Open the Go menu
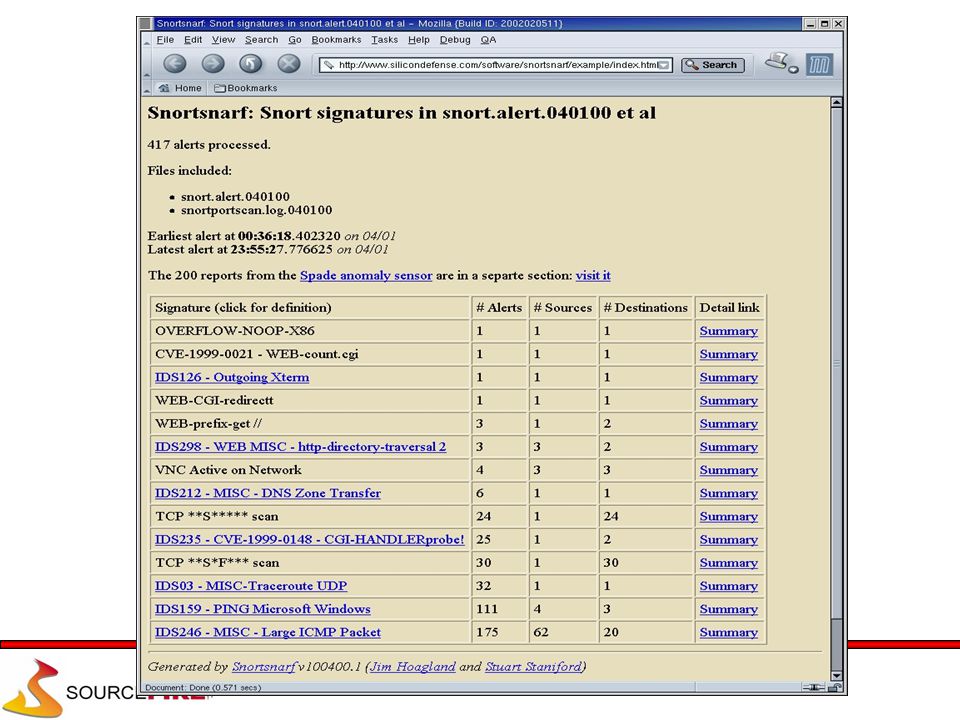The image size is (960, 720). (294, 40)
